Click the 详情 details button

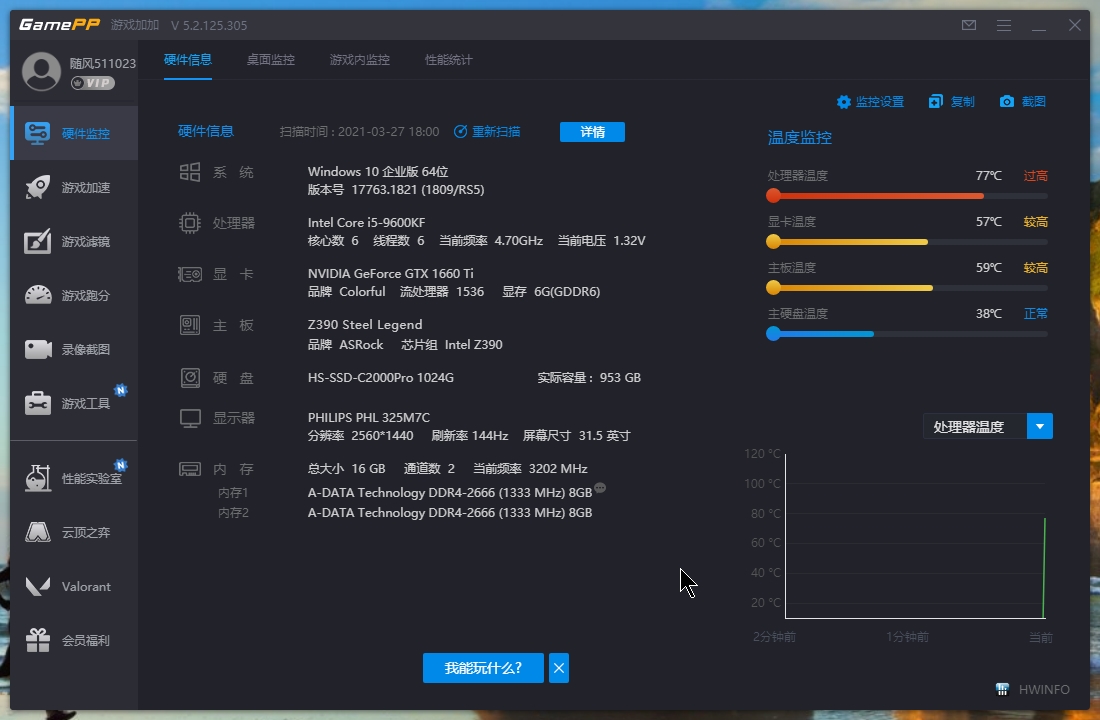pos(592,132)
